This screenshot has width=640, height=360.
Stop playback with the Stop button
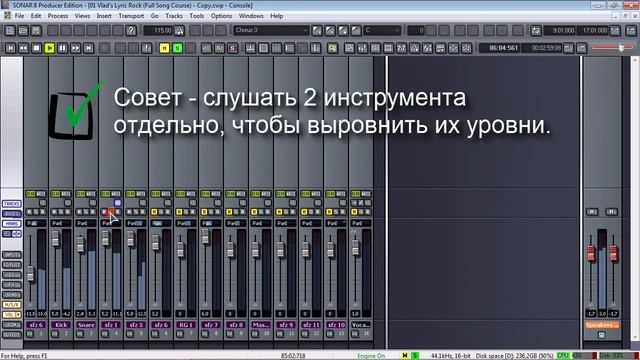pos(36,48)
